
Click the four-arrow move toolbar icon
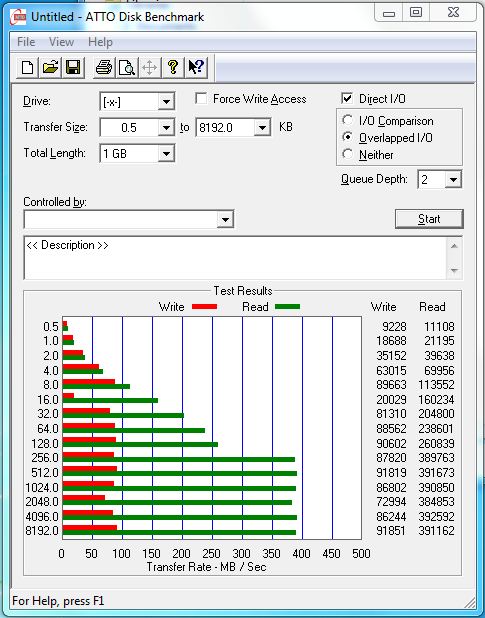150,67
